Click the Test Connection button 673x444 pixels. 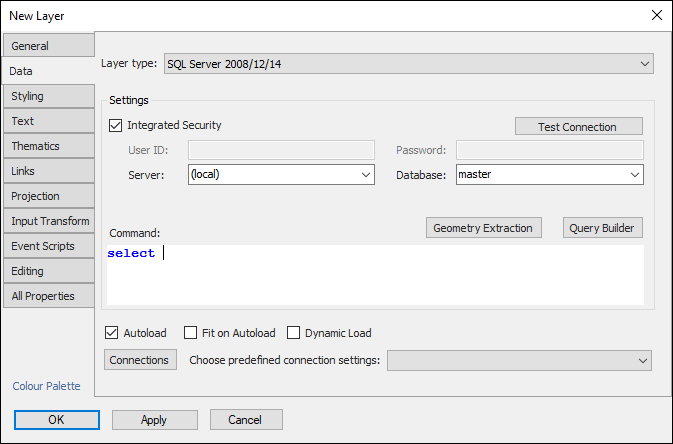(x=578, y=127)
